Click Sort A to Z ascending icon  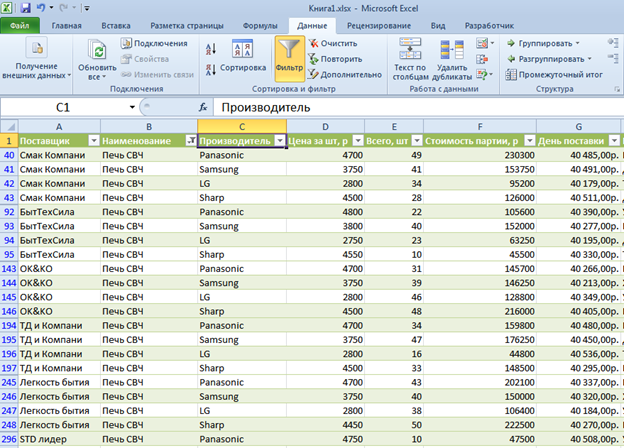pos(210,48)
